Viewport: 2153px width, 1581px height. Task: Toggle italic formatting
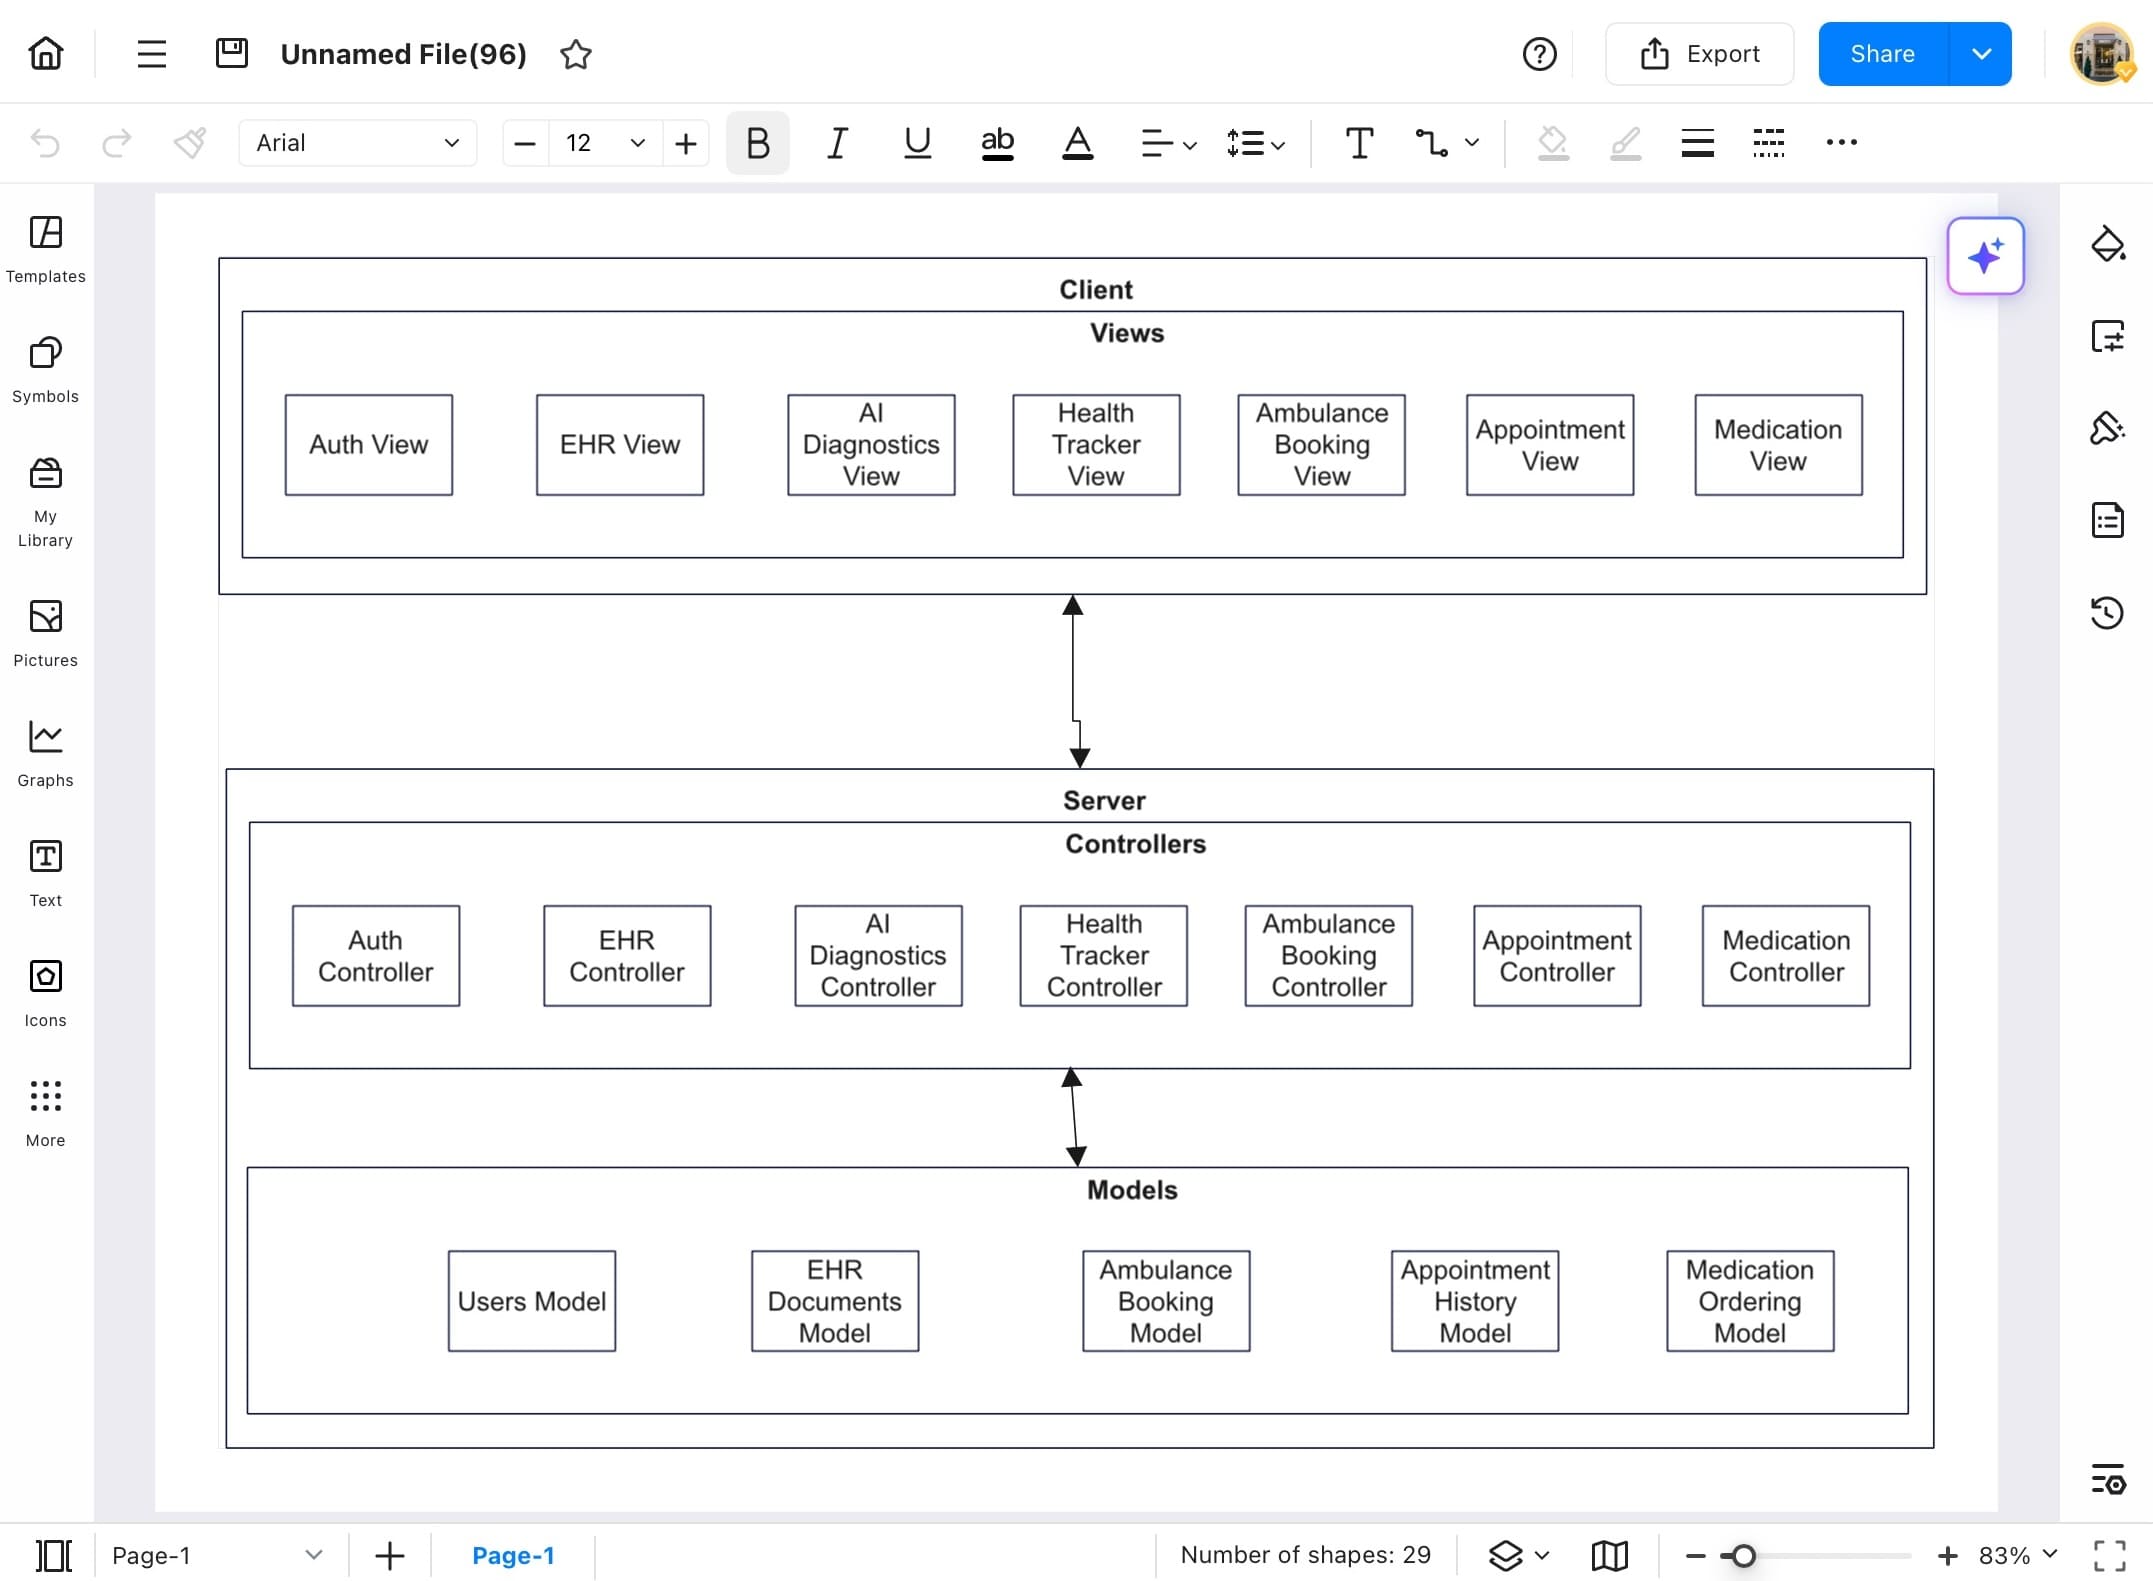837,143
